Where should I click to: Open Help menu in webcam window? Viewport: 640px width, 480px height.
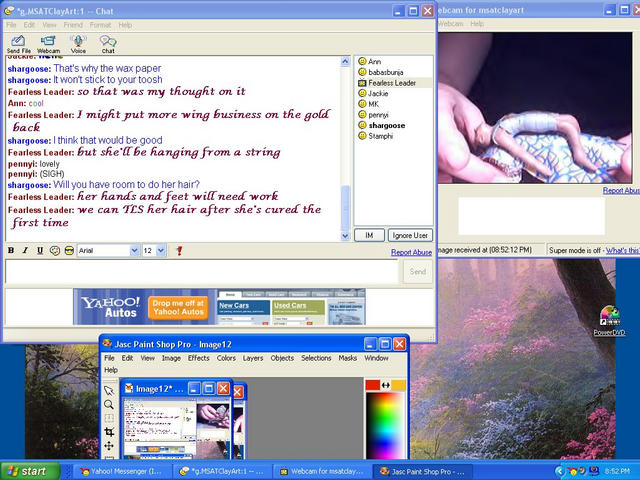[477, 24]
